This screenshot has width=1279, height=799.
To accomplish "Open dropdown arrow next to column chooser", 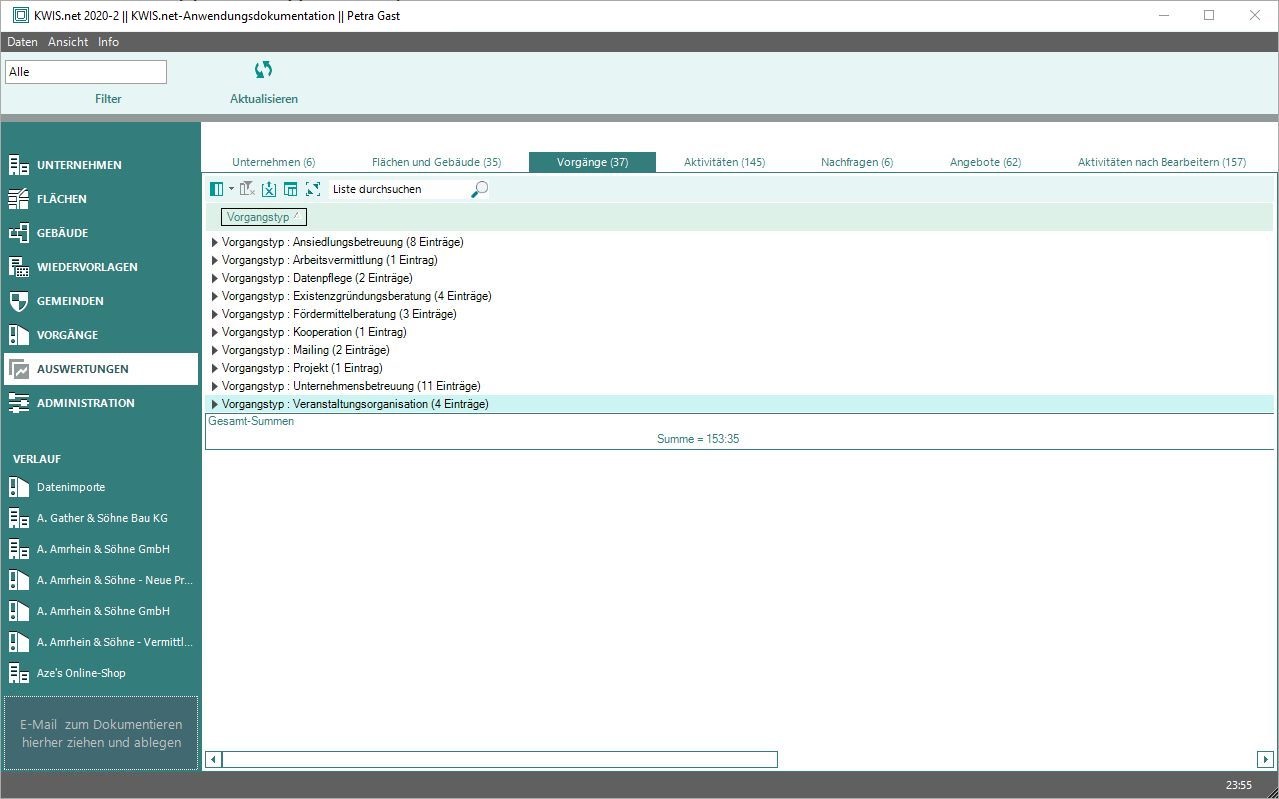I will (x=231, y=189).
